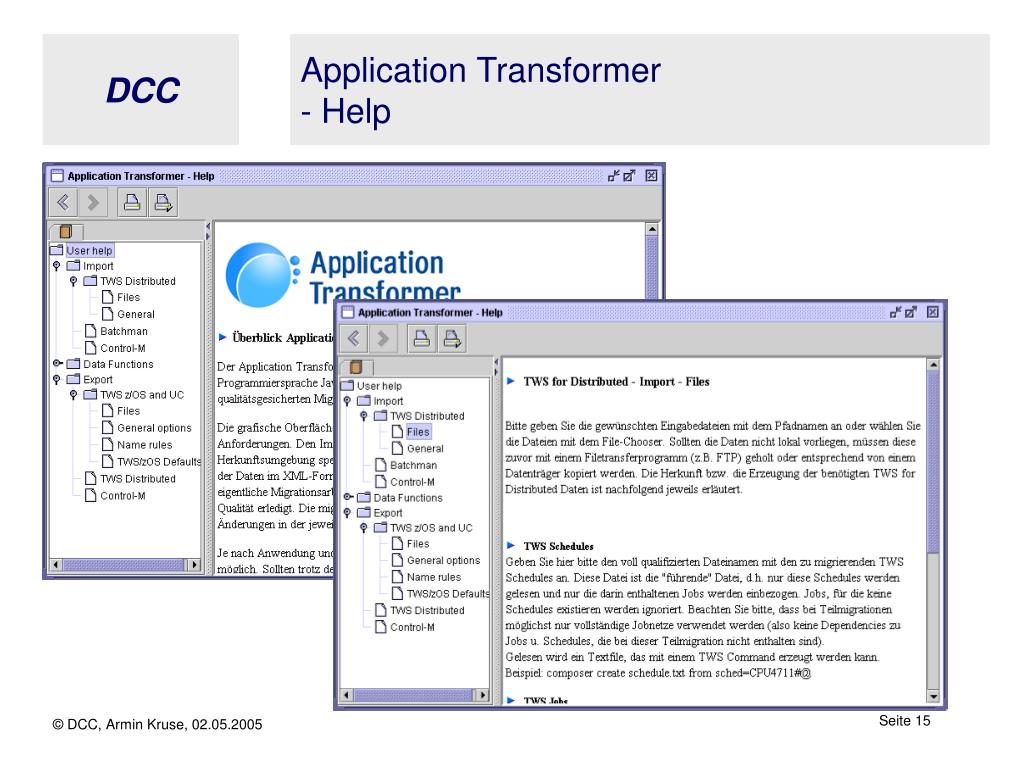This screenshot has width=1024, height=768.
Task: Open Files under Import in rear window
Action: pyautogui.click(x=128, y=297)
